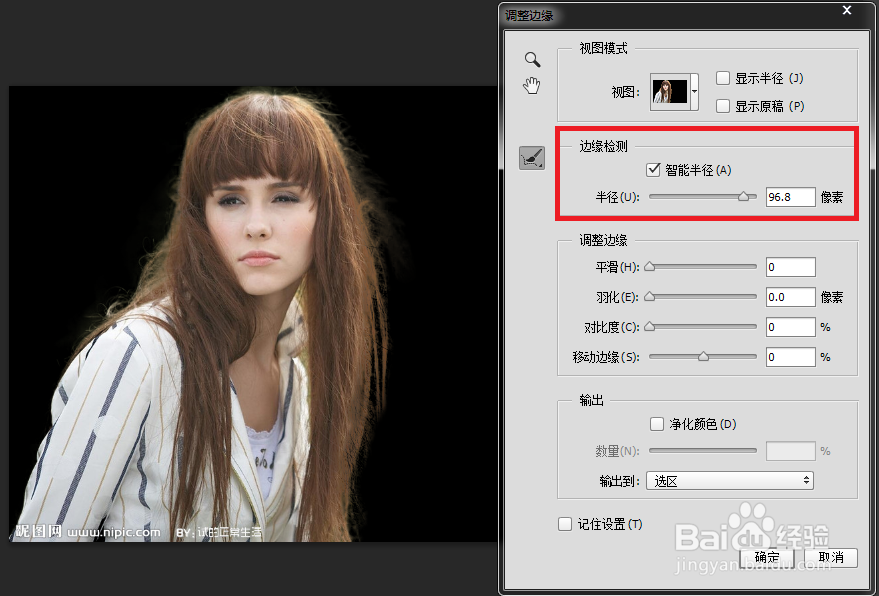Viewport: 879px width, 596px height.
Task: Click the 半径 radius slider handle
Action: pyautogui.click(x=744, y=196)
